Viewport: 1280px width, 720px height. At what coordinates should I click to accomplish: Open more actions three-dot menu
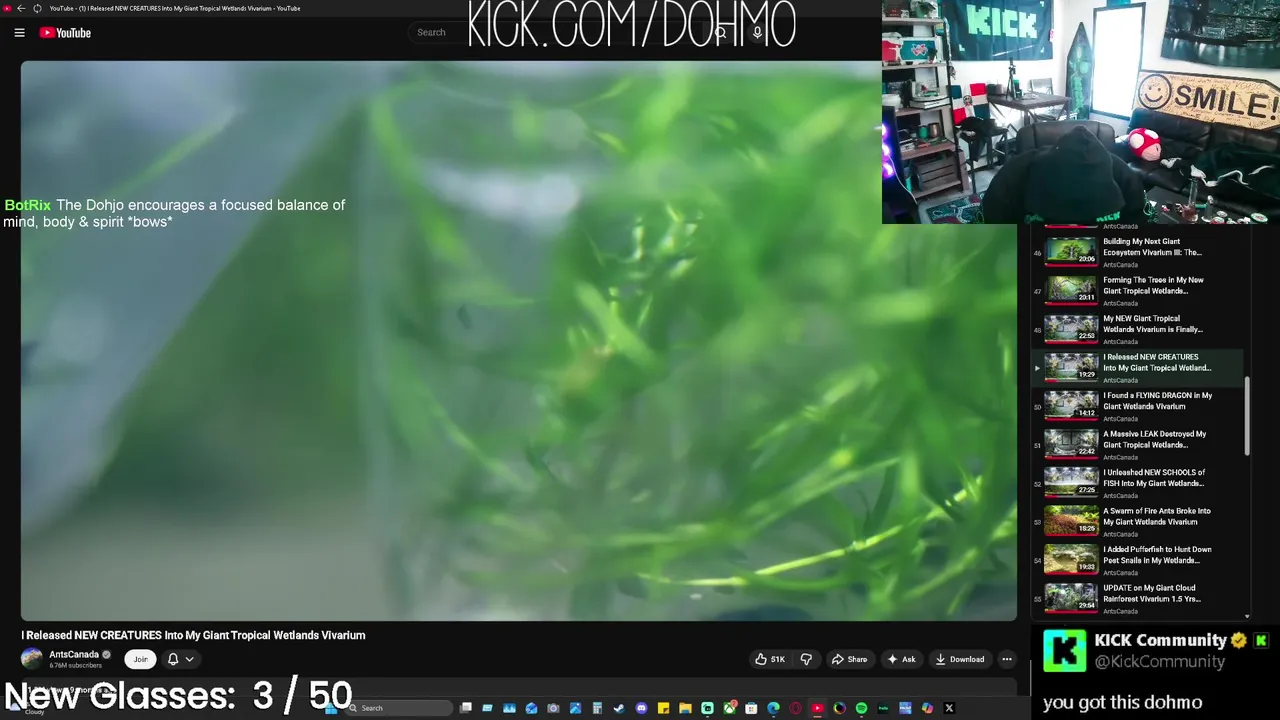click(x=1007, y=659)
